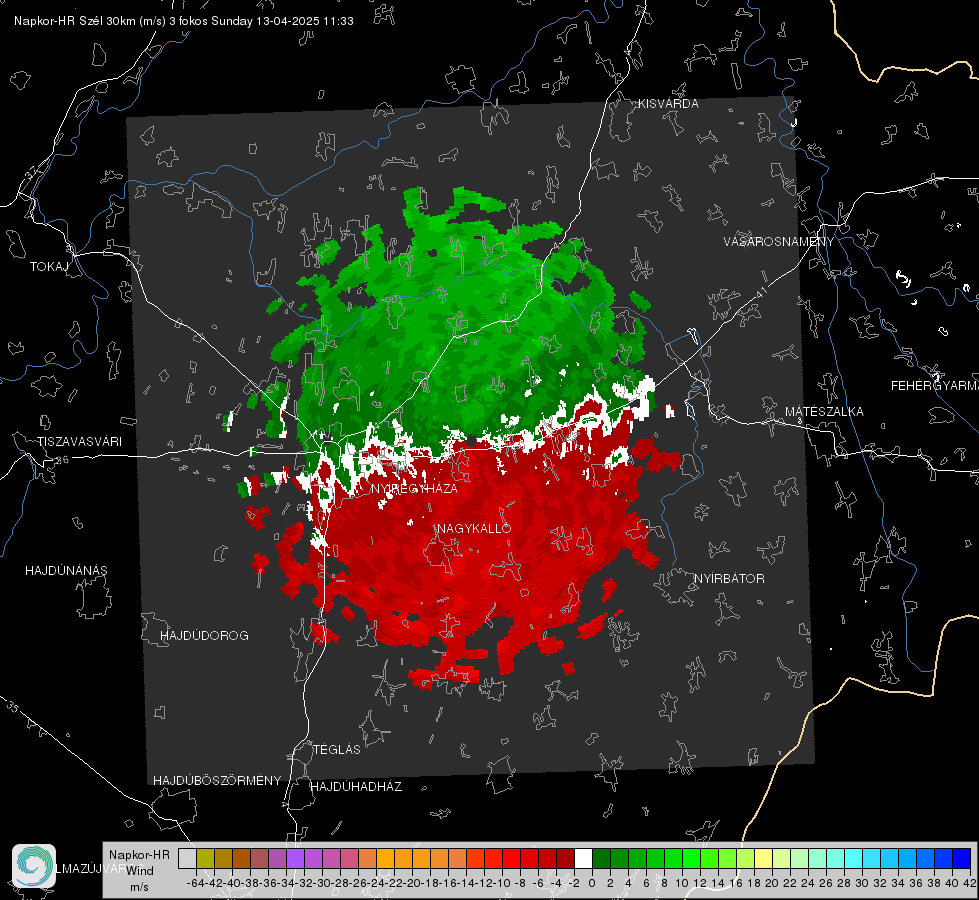The height and width of the screenshot is (900, 979).
Task: Click the dark green swatch between 0 and 2
Action: point(601,858)
